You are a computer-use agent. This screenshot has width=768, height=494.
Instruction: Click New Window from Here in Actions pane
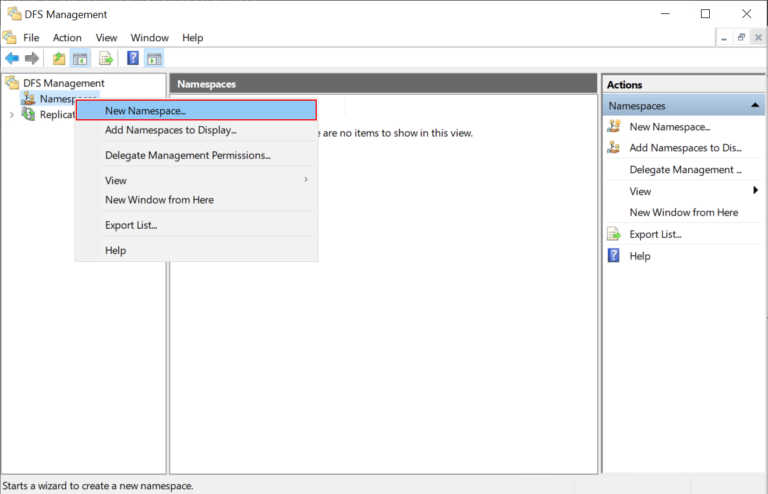(x=683, y=212)
